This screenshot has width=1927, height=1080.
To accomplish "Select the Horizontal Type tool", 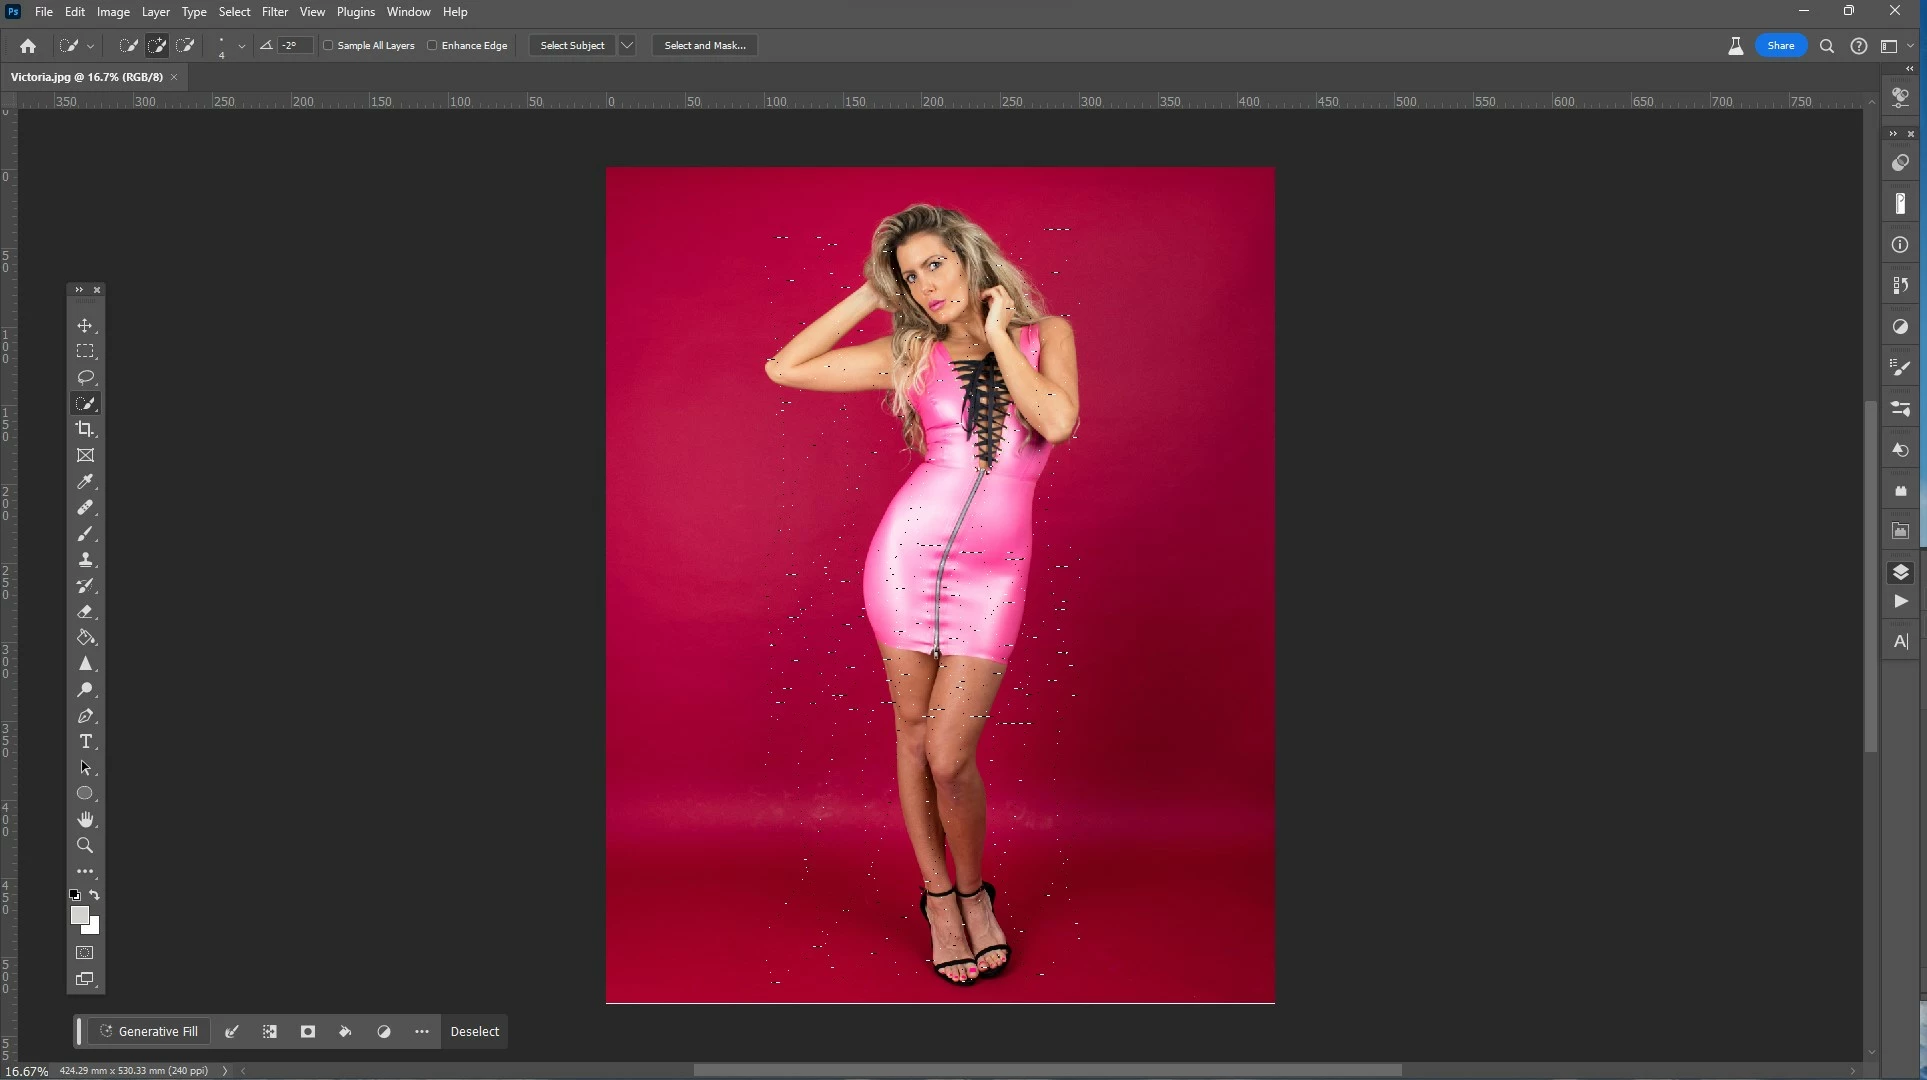I will [85, 742].
